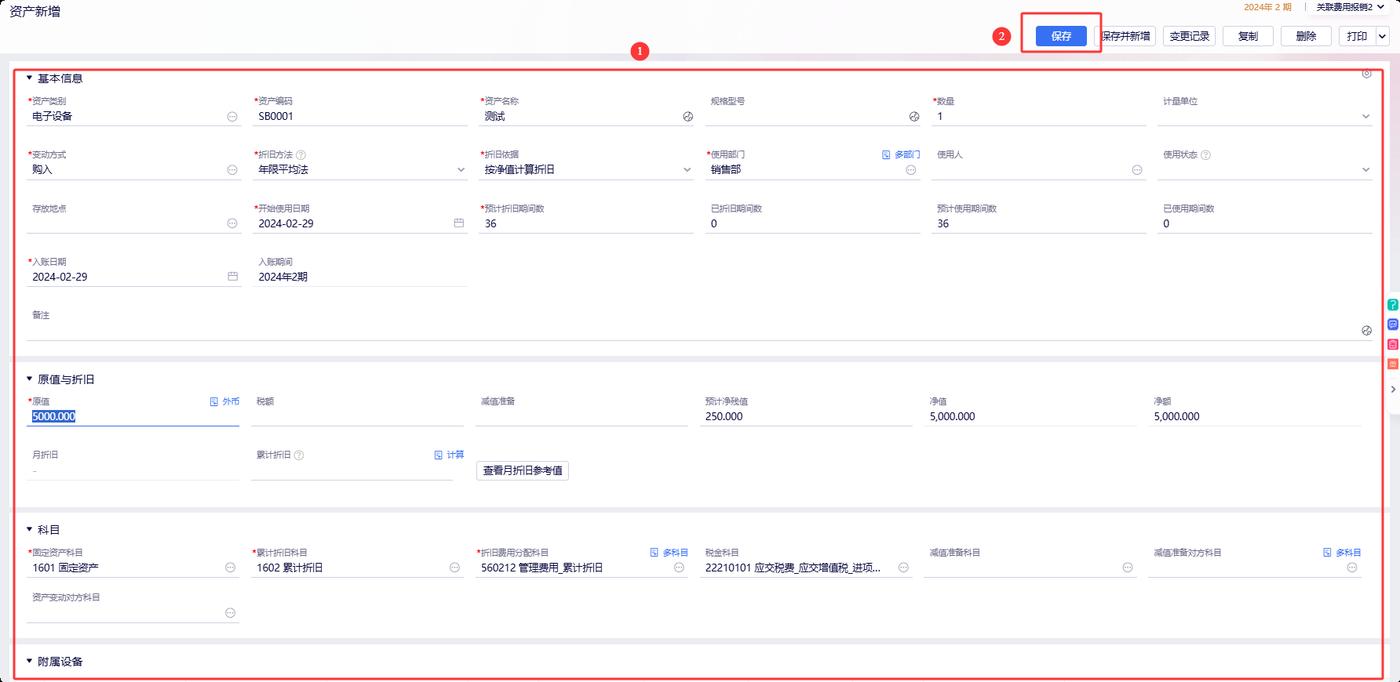Click help icon beside 折旧方法
Image resolution: width=1400 pixels, height=682 pixels.
coord(301,155)
